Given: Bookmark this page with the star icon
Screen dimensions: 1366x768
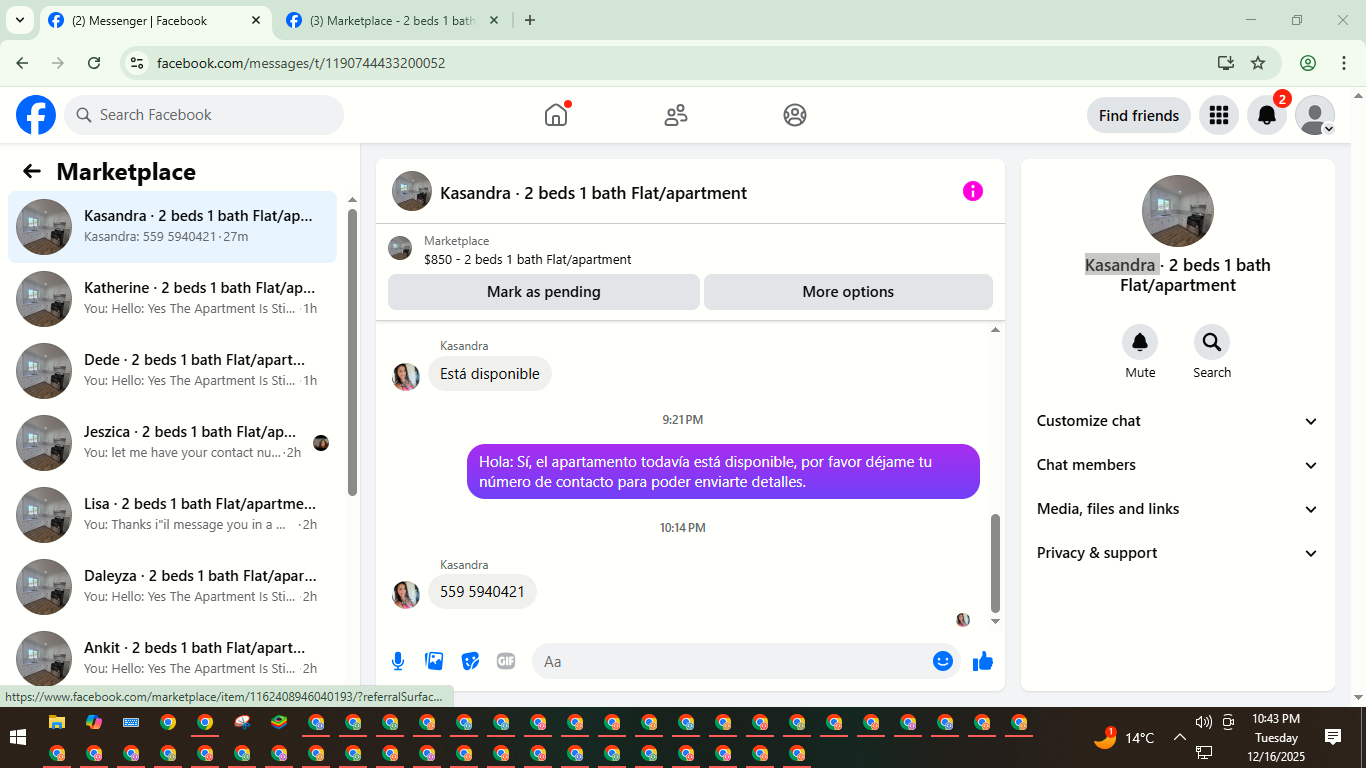Looking at the screenshot, I should pos(1258,63).
